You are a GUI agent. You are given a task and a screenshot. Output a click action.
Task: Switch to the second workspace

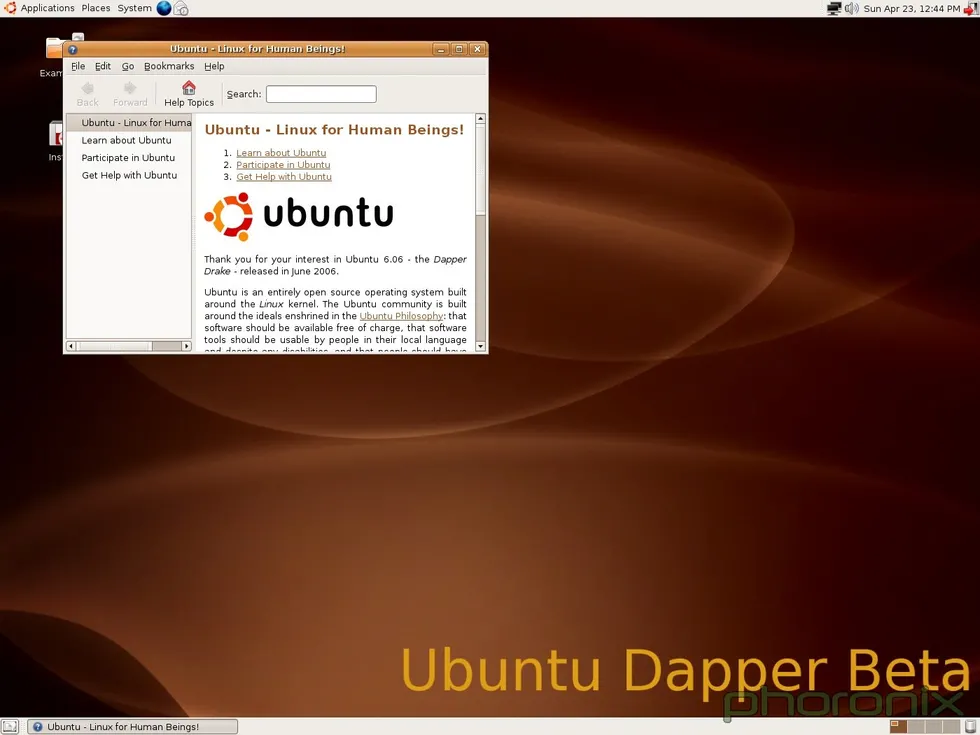click(x=914, y=727)
